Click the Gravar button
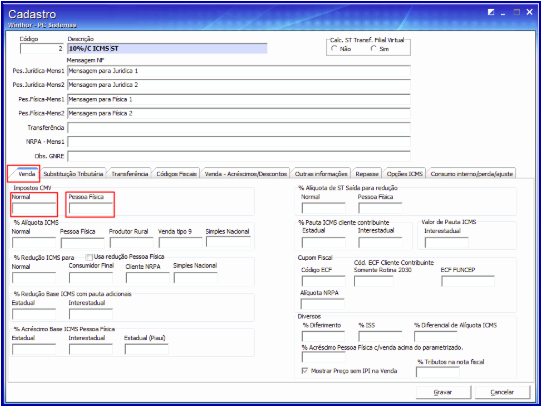The image size is (542, 407). pos(443,392)
